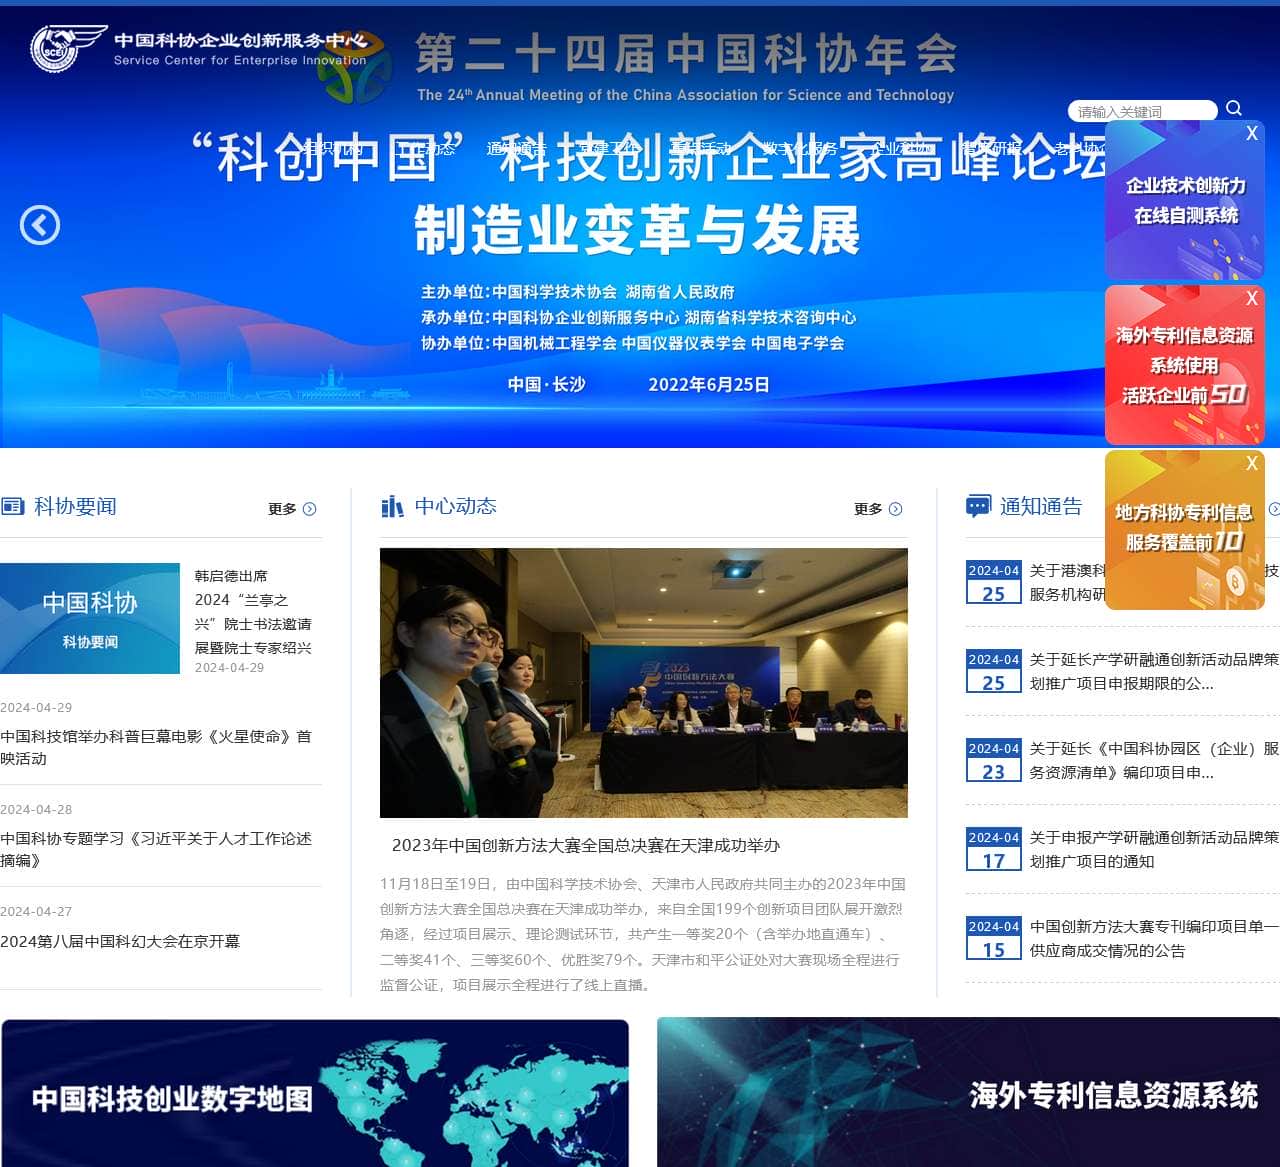Screen dimensions: 1280x1167
Task: Click the 中心动态 section heading
Action: (x=456, y=506)
